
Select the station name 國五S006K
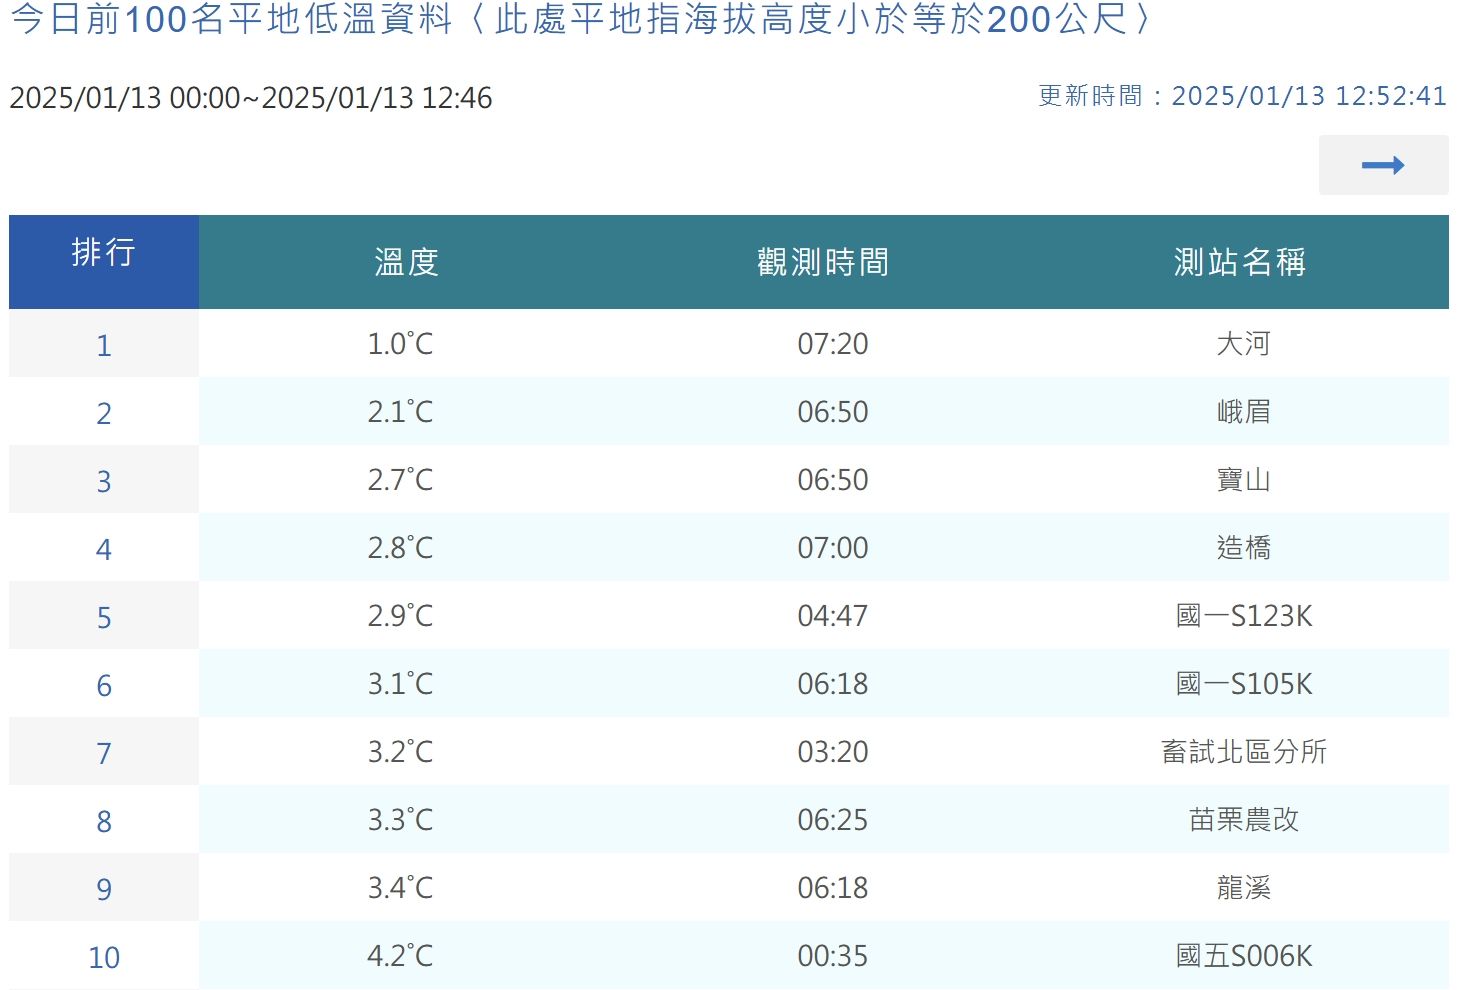click(x=1243, y=956)
